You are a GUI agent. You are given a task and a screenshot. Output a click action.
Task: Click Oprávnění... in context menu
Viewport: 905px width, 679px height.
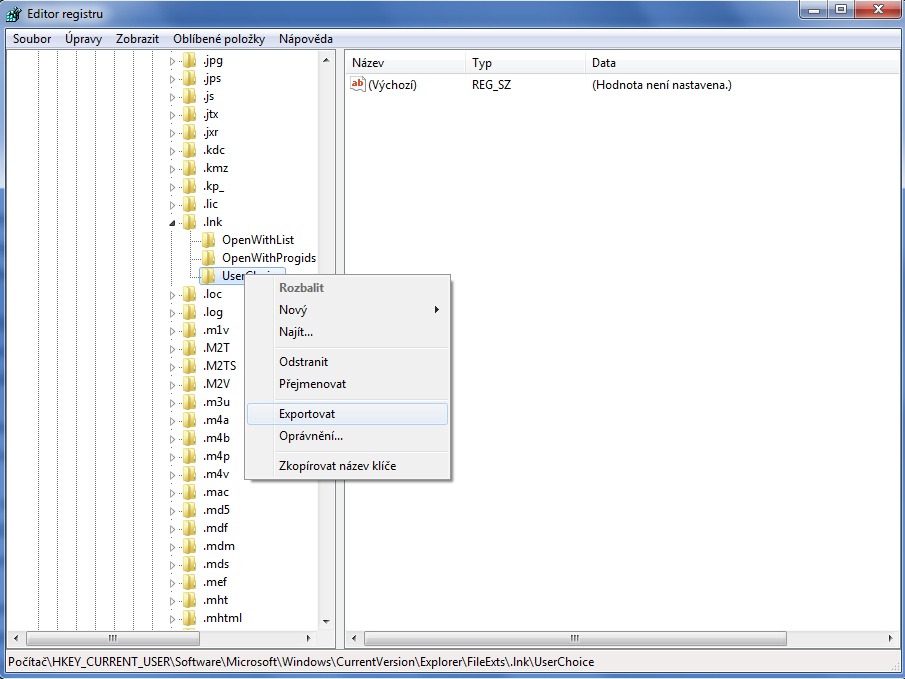(310, 436)
